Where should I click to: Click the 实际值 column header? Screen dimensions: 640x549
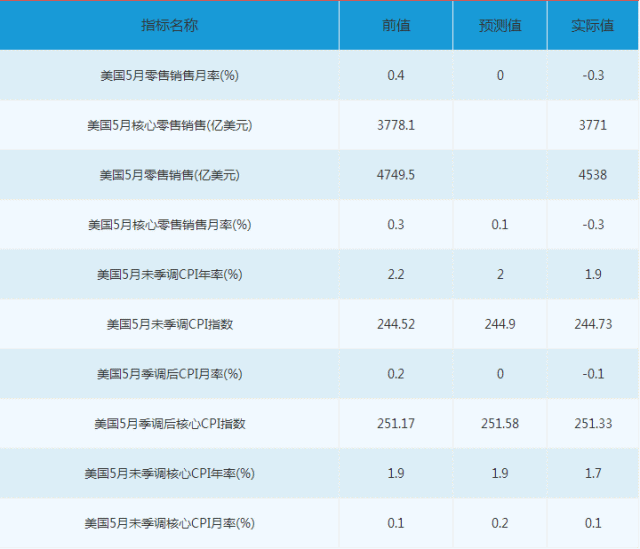(x=593, y=26)
